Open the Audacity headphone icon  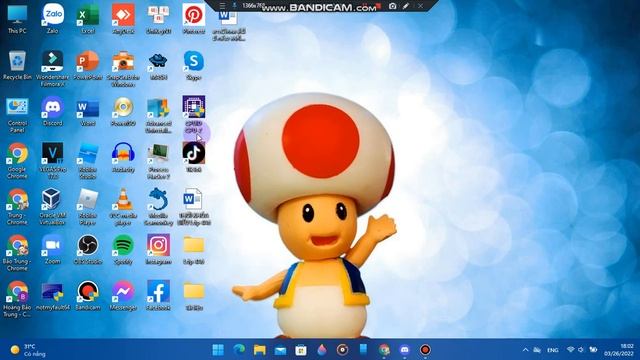[123, 158]
